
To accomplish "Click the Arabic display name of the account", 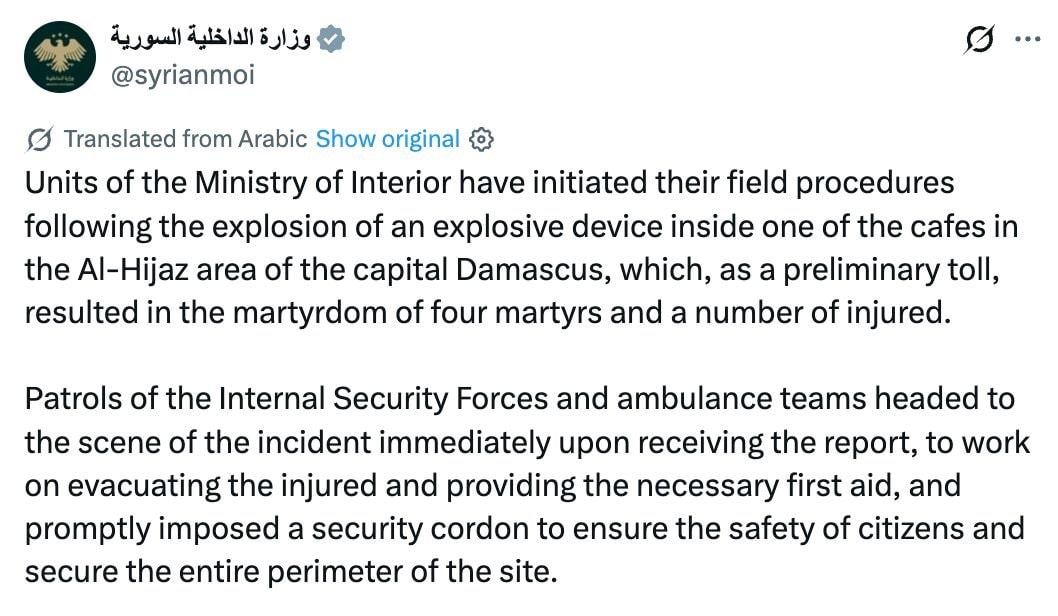I will (211, 36).
